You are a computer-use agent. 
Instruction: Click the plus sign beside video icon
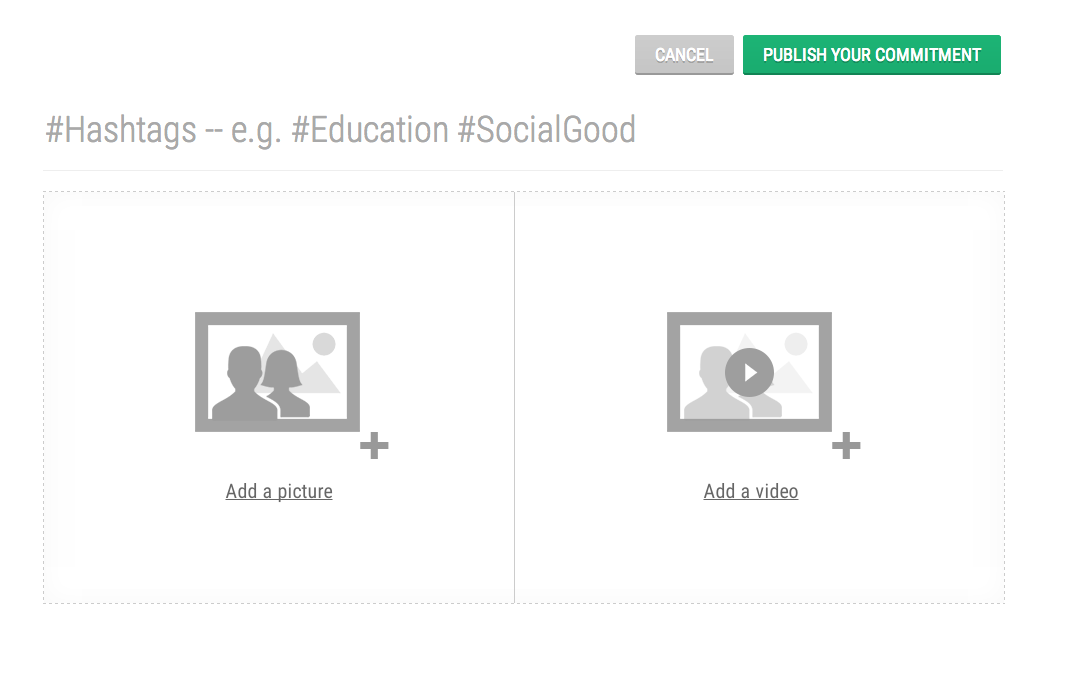coord(846,446)
